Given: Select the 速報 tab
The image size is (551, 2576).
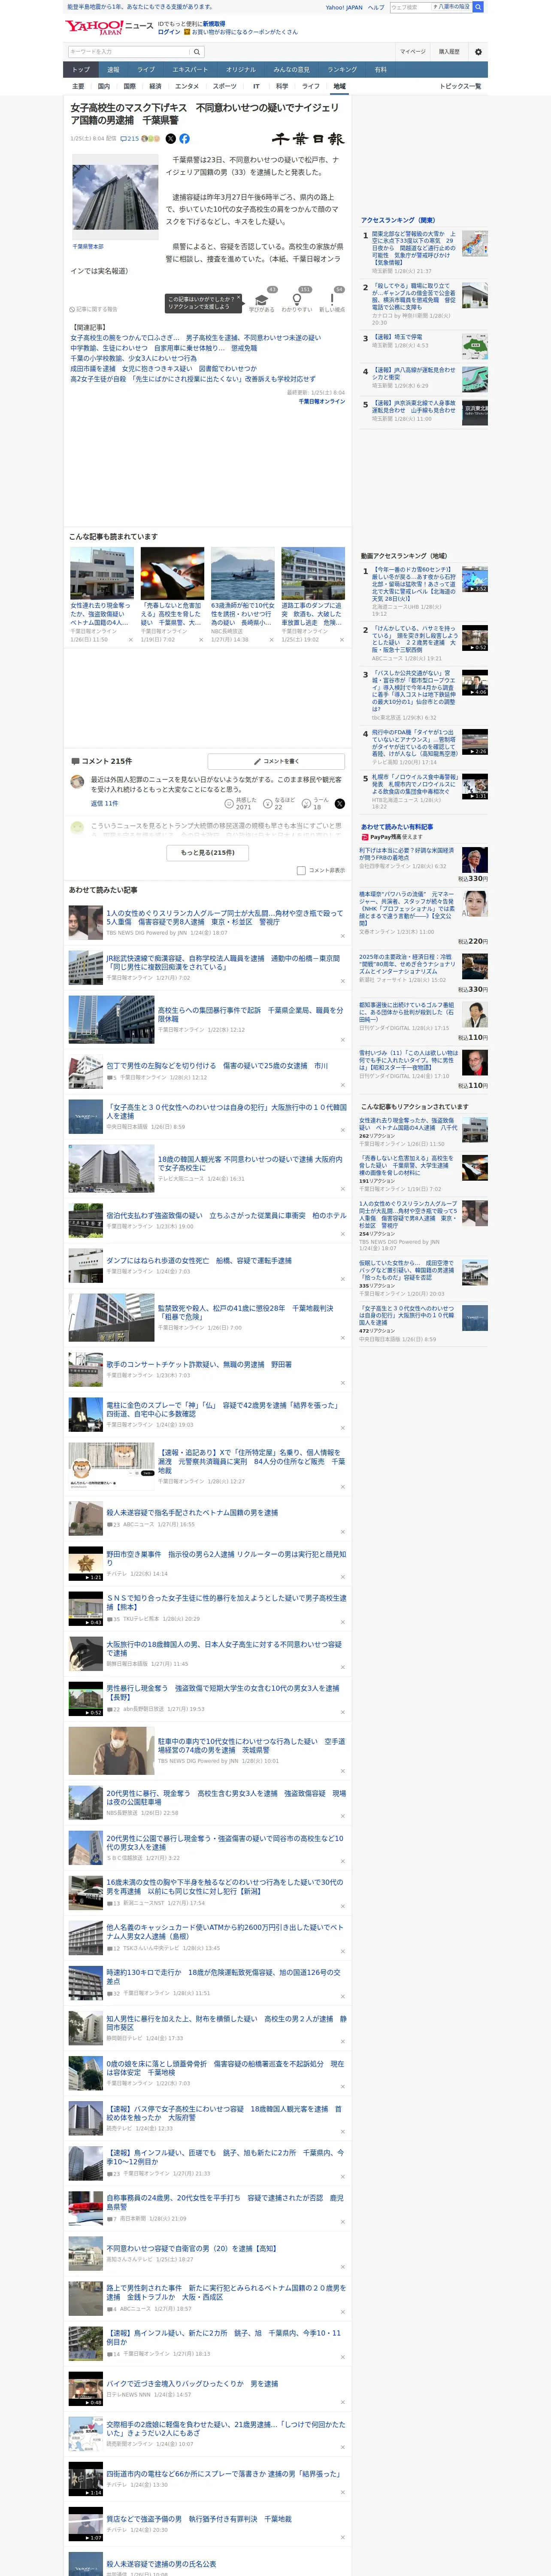Looking at the screenshot, I should point(113,70).
